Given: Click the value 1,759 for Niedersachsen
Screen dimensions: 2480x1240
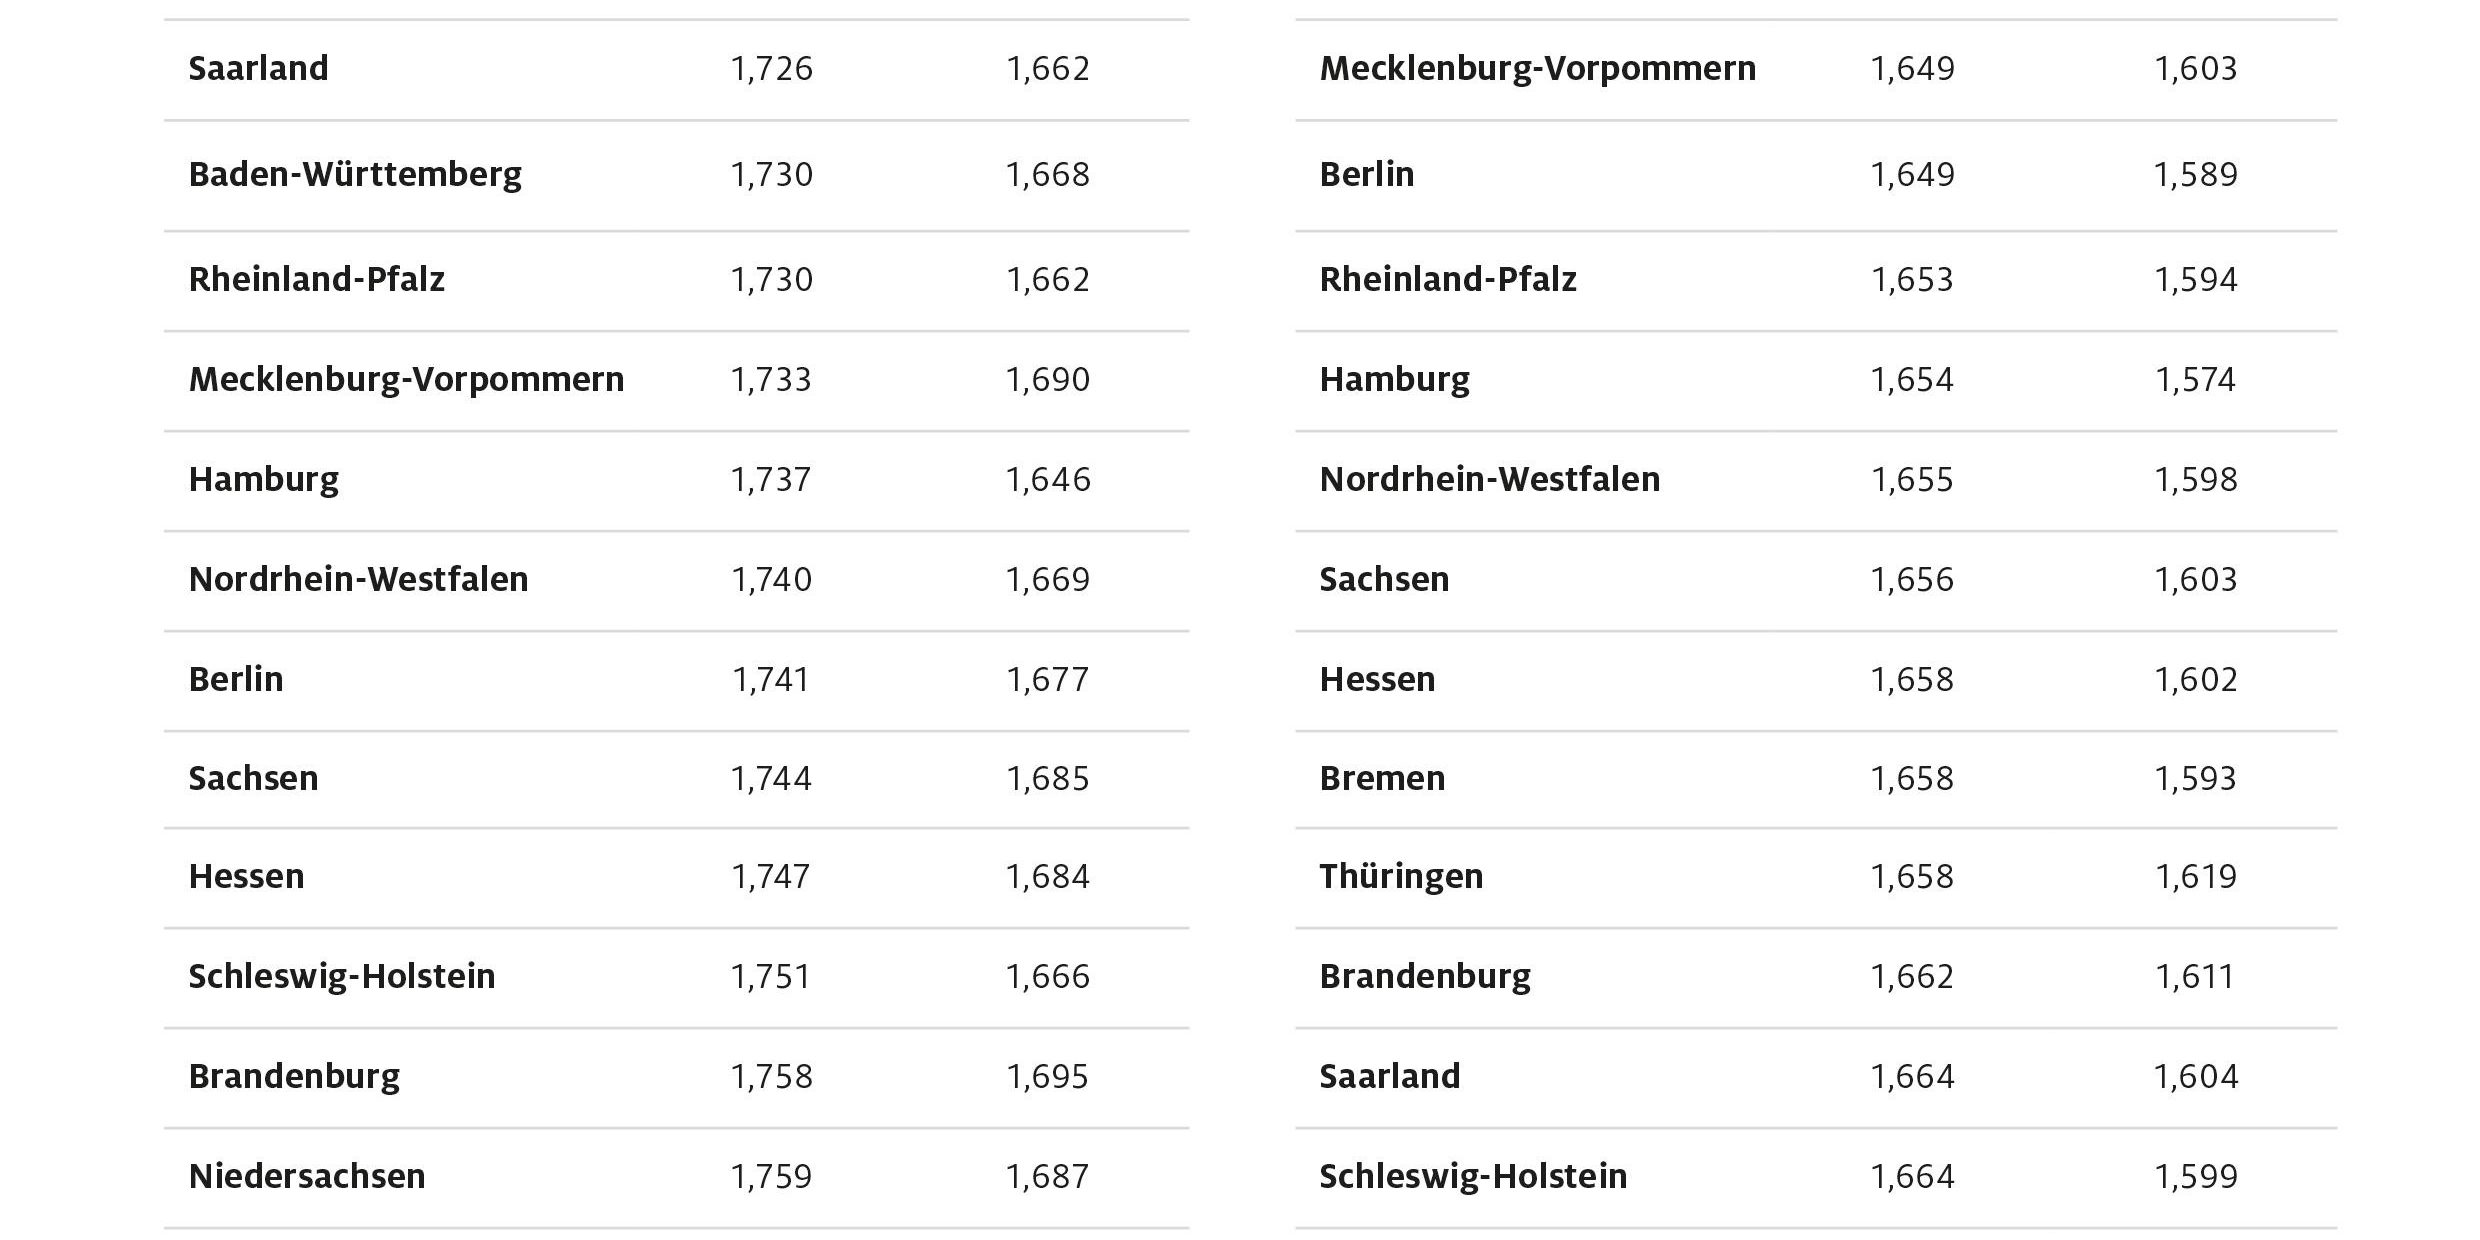Looking at the screenshot, I should click(x=771, y=1176).
